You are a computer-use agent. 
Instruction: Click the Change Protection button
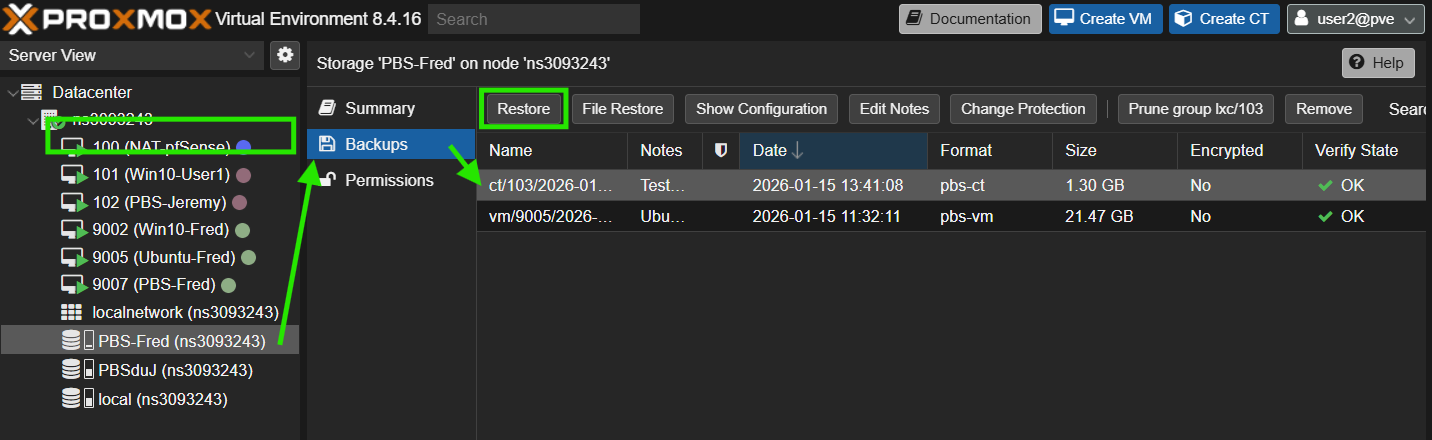(x=1022, y=109)
